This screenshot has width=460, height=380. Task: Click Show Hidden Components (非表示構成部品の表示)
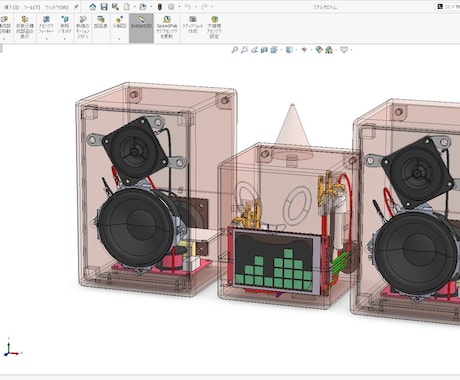24,27
